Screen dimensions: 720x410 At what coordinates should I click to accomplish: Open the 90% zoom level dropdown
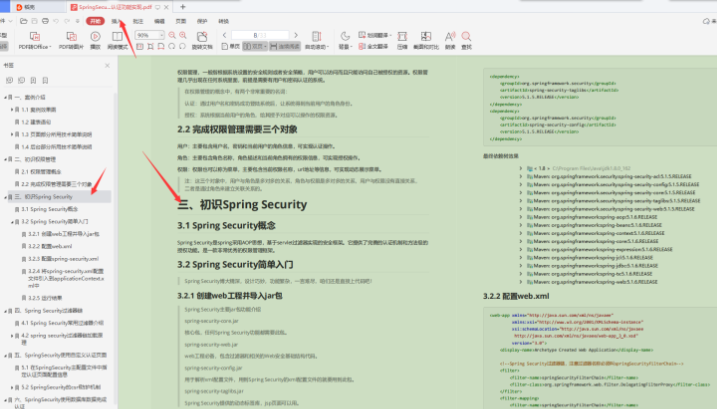161,35
